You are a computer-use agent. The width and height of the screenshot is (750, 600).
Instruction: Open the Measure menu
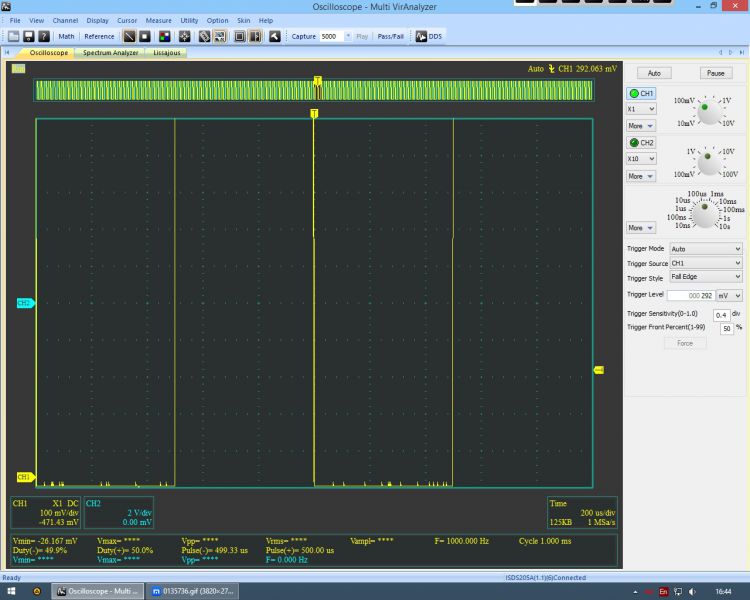click(158, 20)
